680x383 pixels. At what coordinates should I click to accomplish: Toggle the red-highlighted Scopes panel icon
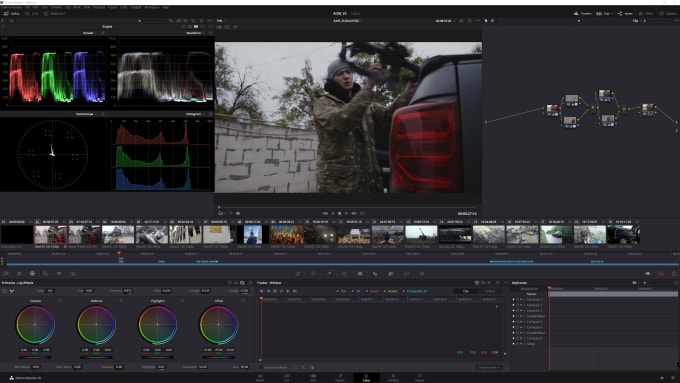coord(660,274)
